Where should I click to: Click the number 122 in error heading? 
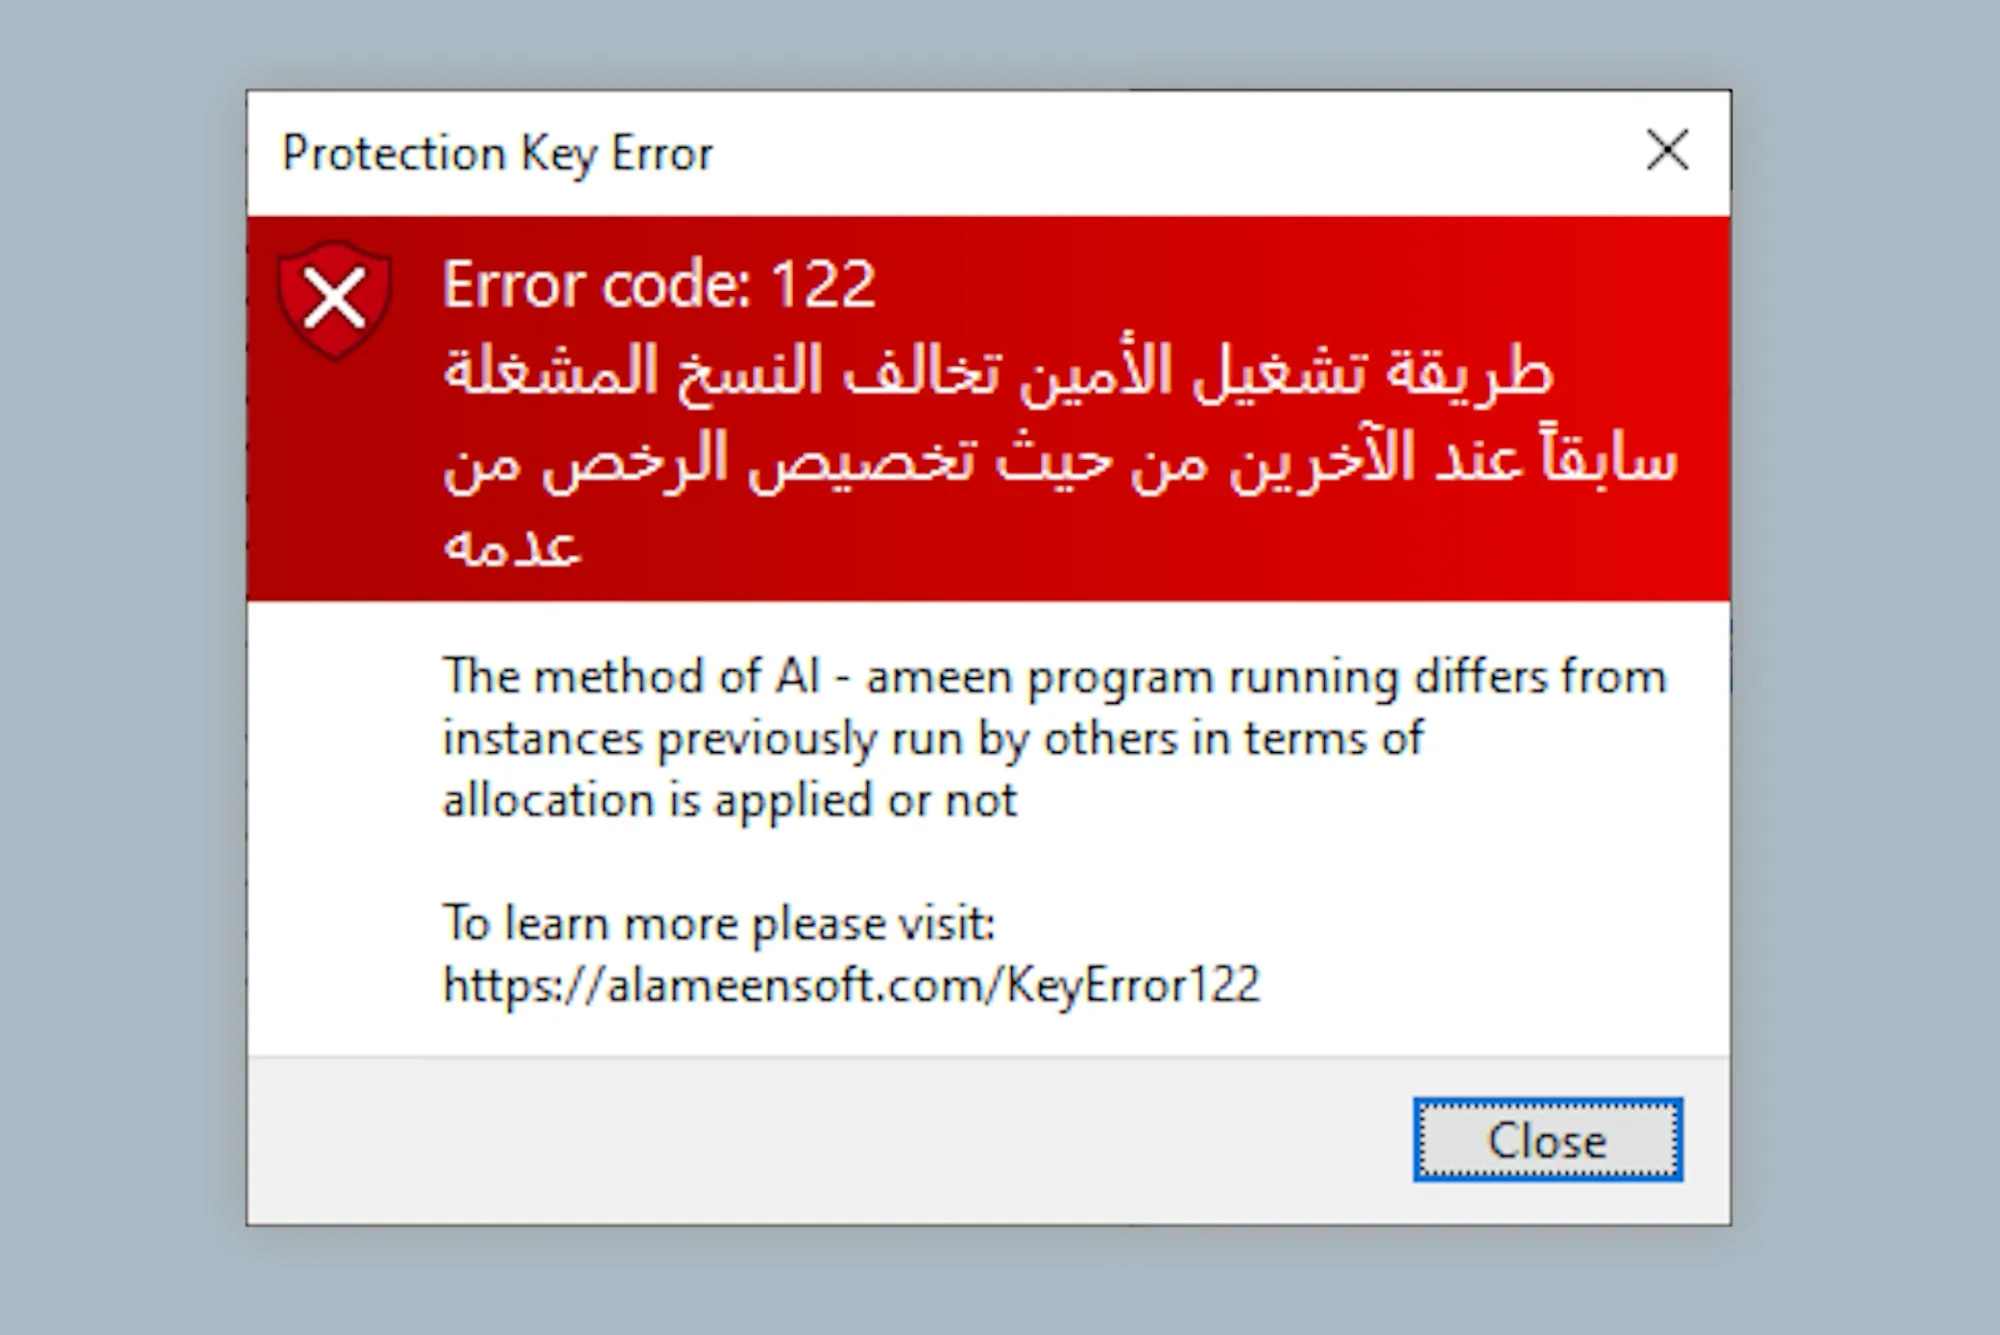point(823,284)
